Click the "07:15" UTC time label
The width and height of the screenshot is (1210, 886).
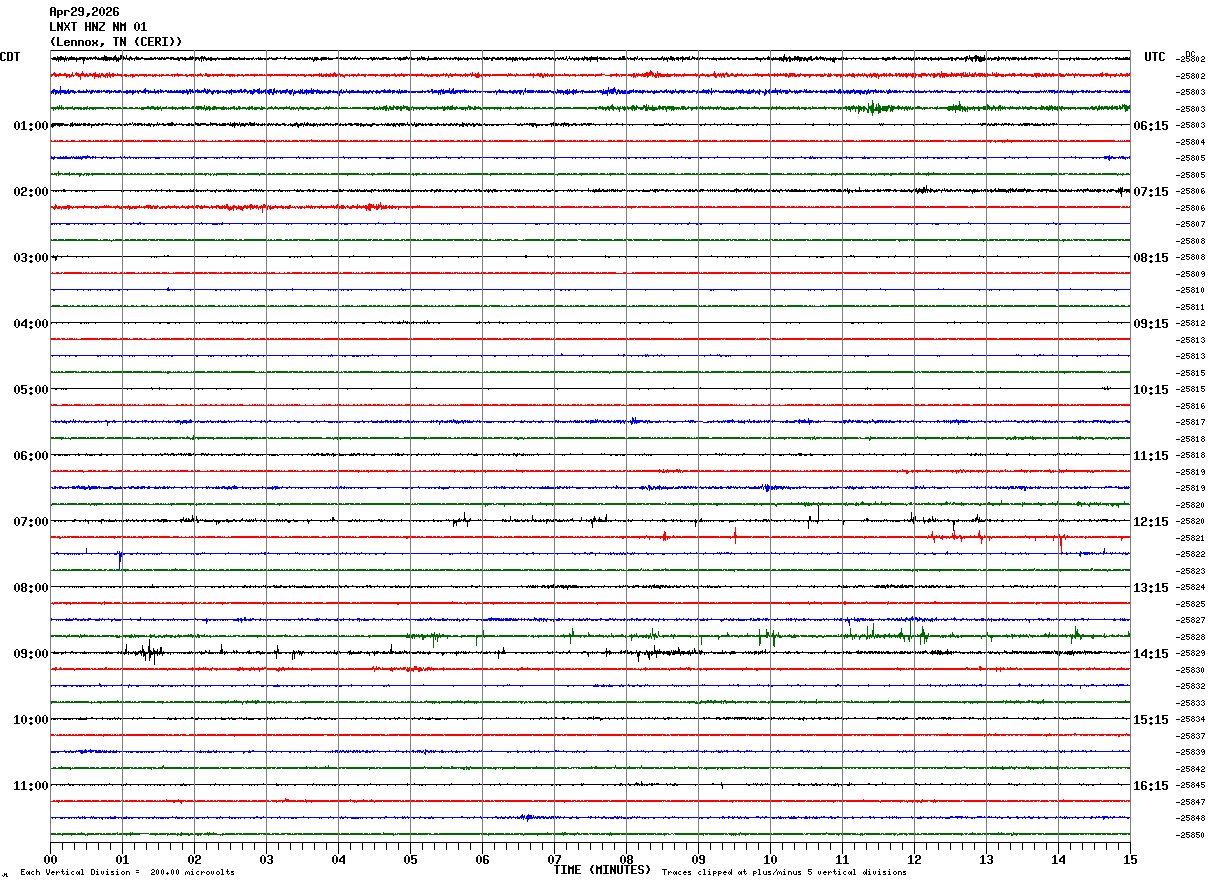[x=1151, y=192]
